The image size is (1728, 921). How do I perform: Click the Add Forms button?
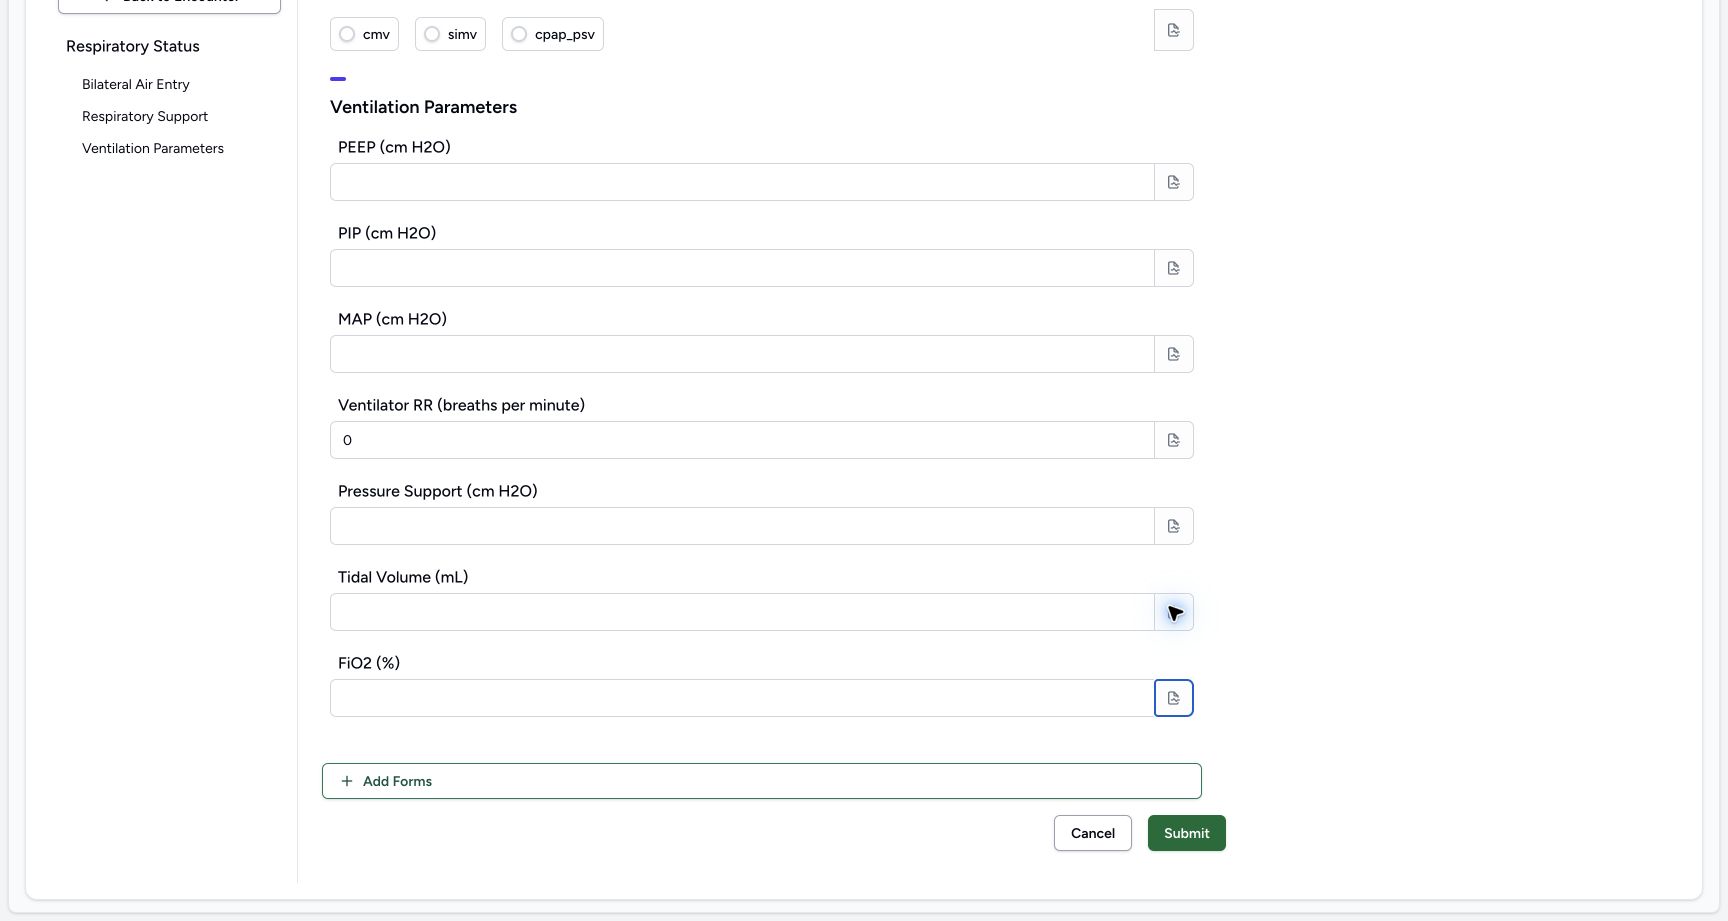click(x=762, y=781)
